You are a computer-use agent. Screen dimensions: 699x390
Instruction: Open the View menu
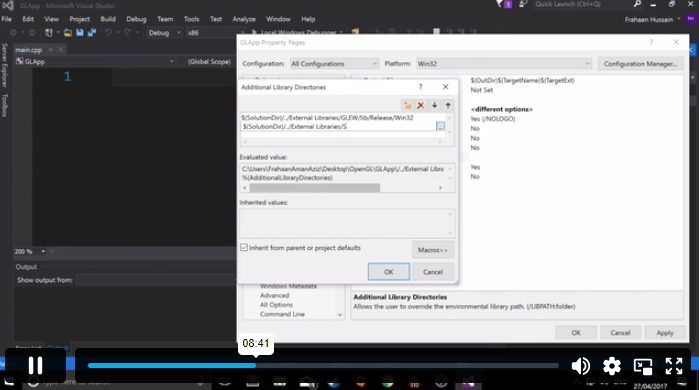point(51,19)
